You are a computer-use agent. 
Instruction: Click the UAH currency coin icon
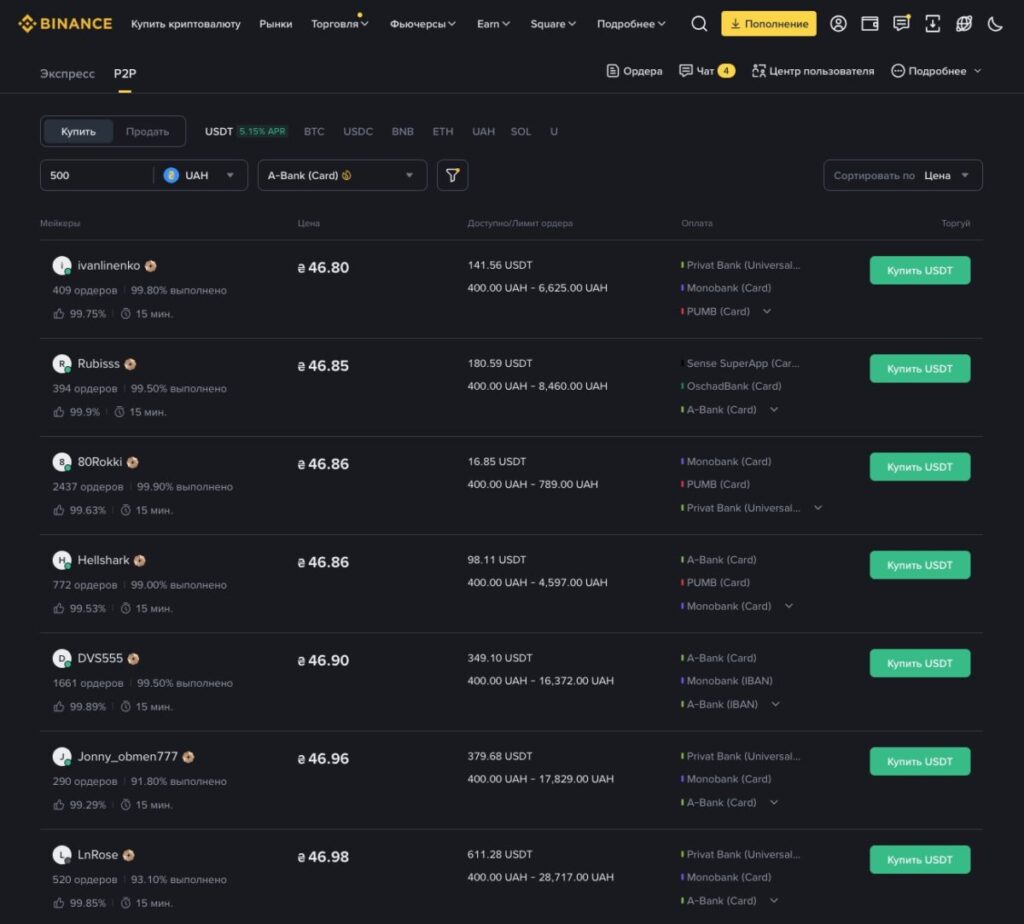point(171,175)
